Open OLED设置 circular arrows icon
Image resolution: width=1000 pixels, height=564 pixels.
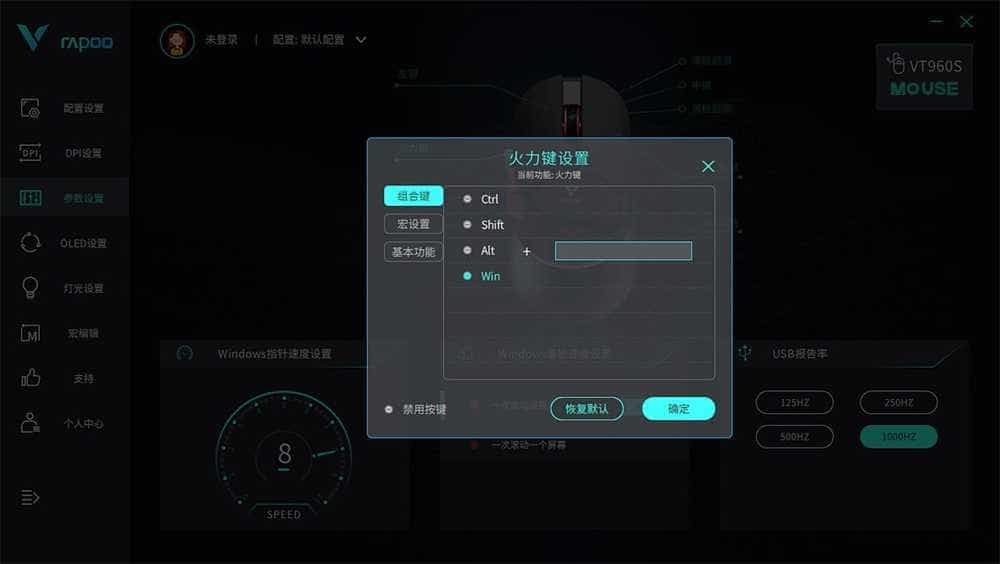30,242
